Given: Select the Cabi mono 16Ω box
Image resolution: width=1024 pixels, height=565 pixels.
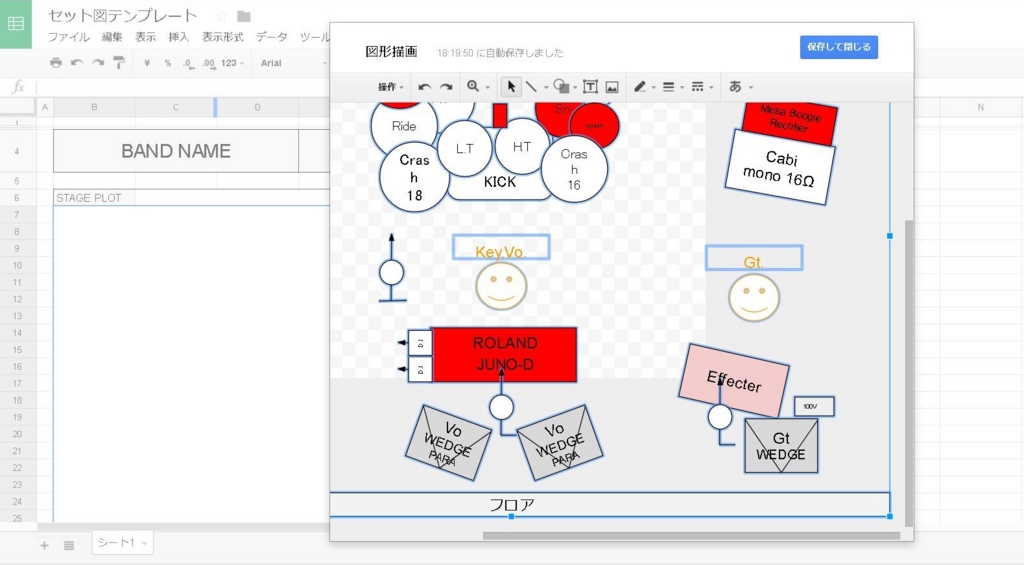Looking at the screenshot, I should tap(779, 167).
